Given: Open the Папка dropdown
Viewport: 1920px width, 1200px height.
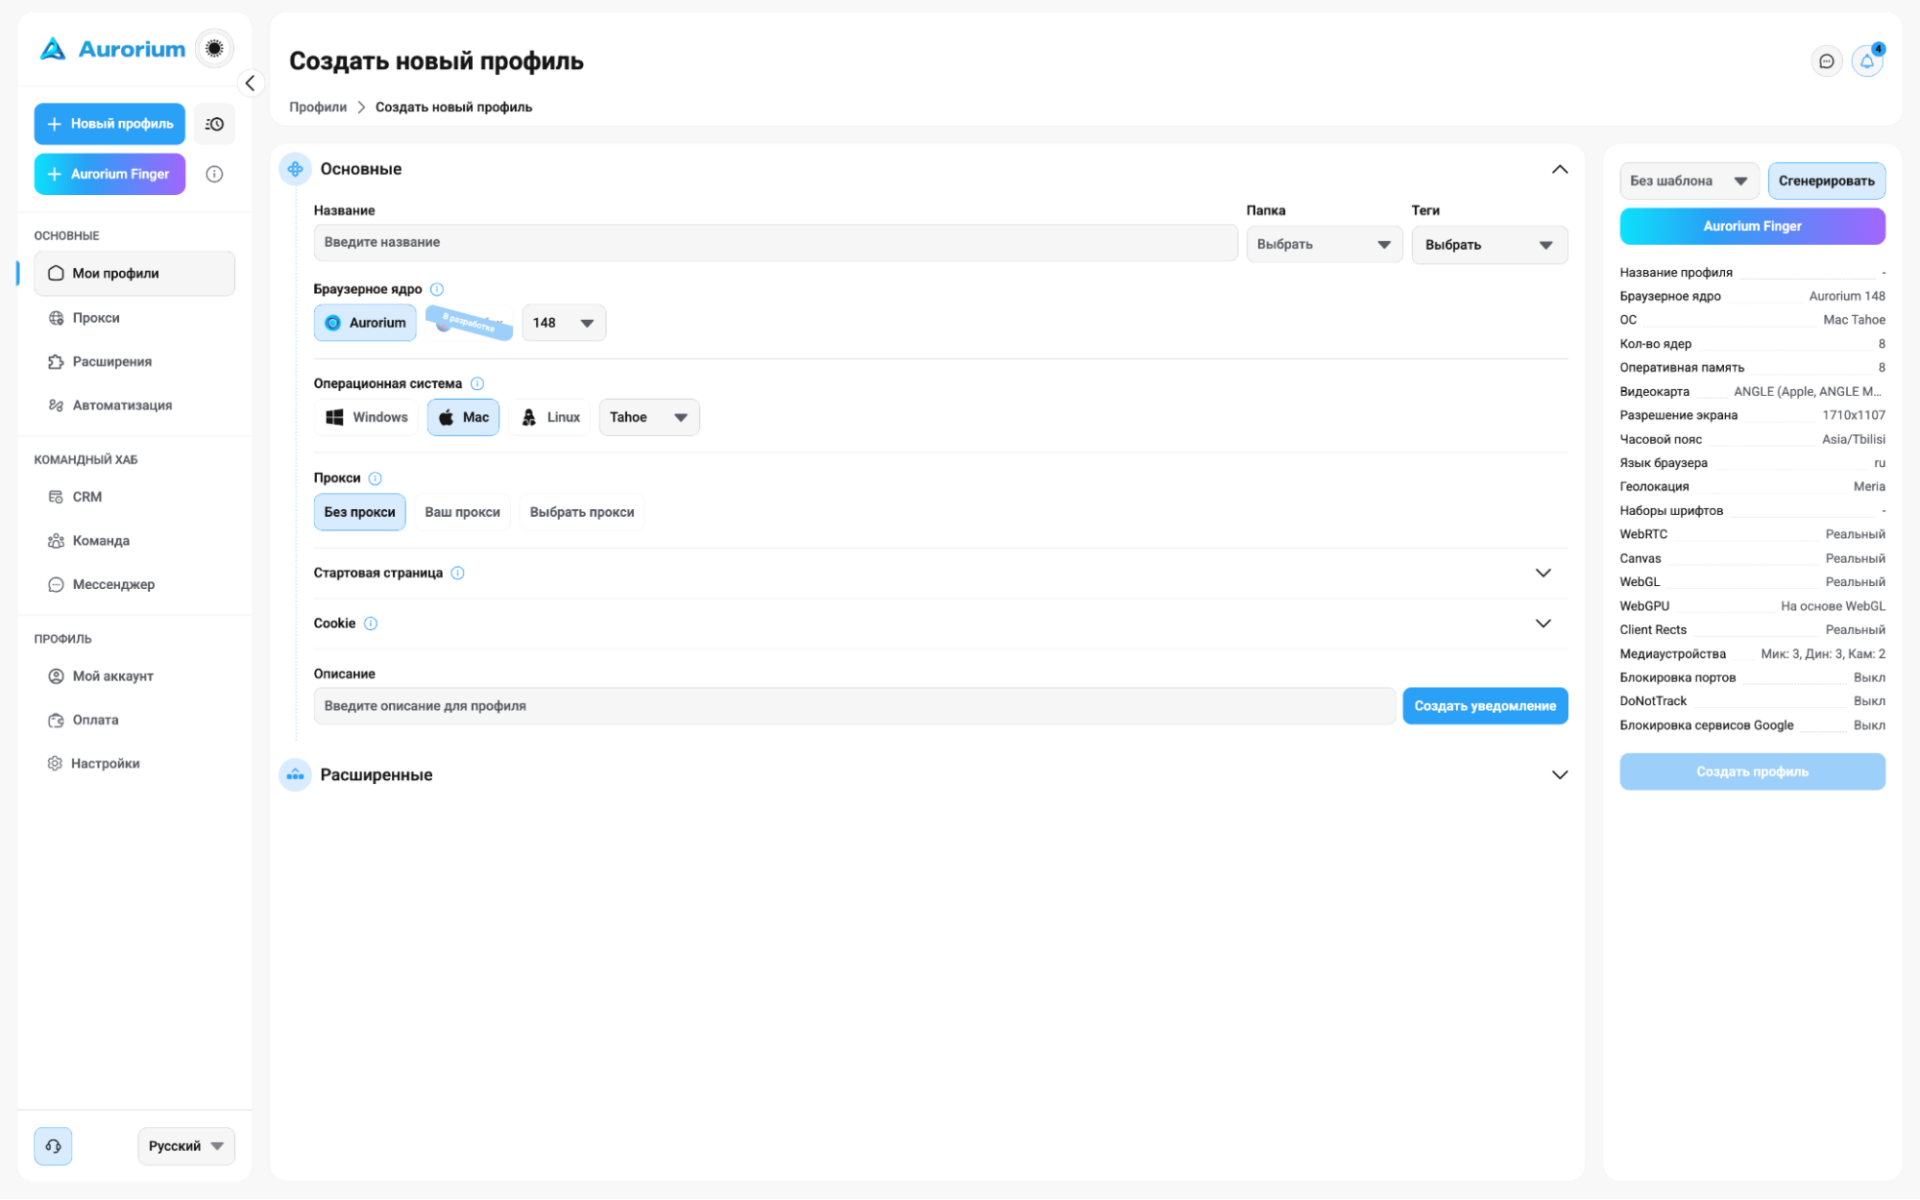Looking at the screenshot, I should (x=1324, y=245).
